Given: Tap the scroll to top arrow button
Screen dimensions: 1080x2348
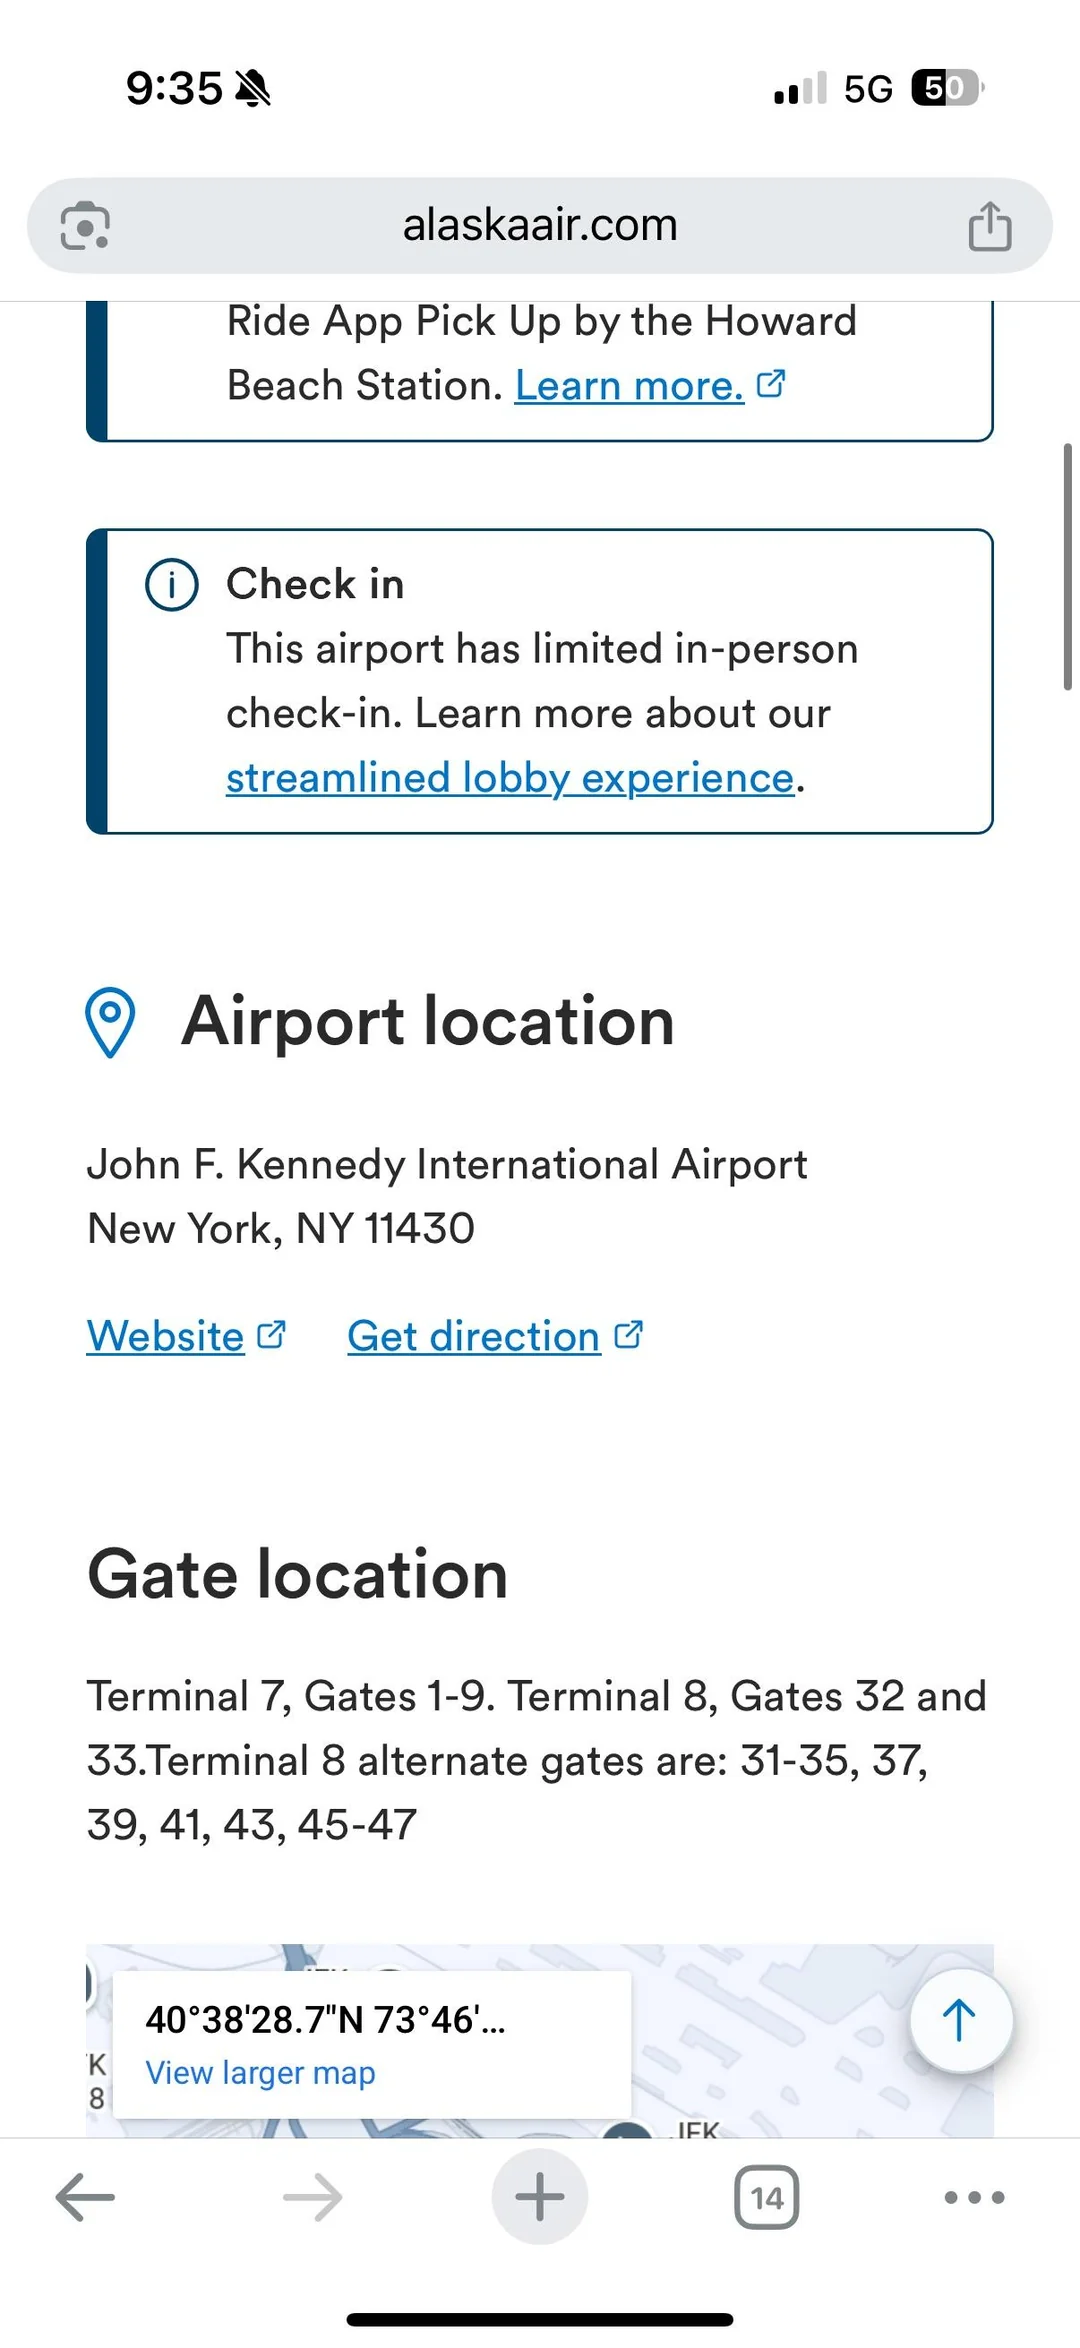Looking at the screenshot, I should tap(960, 2020).
